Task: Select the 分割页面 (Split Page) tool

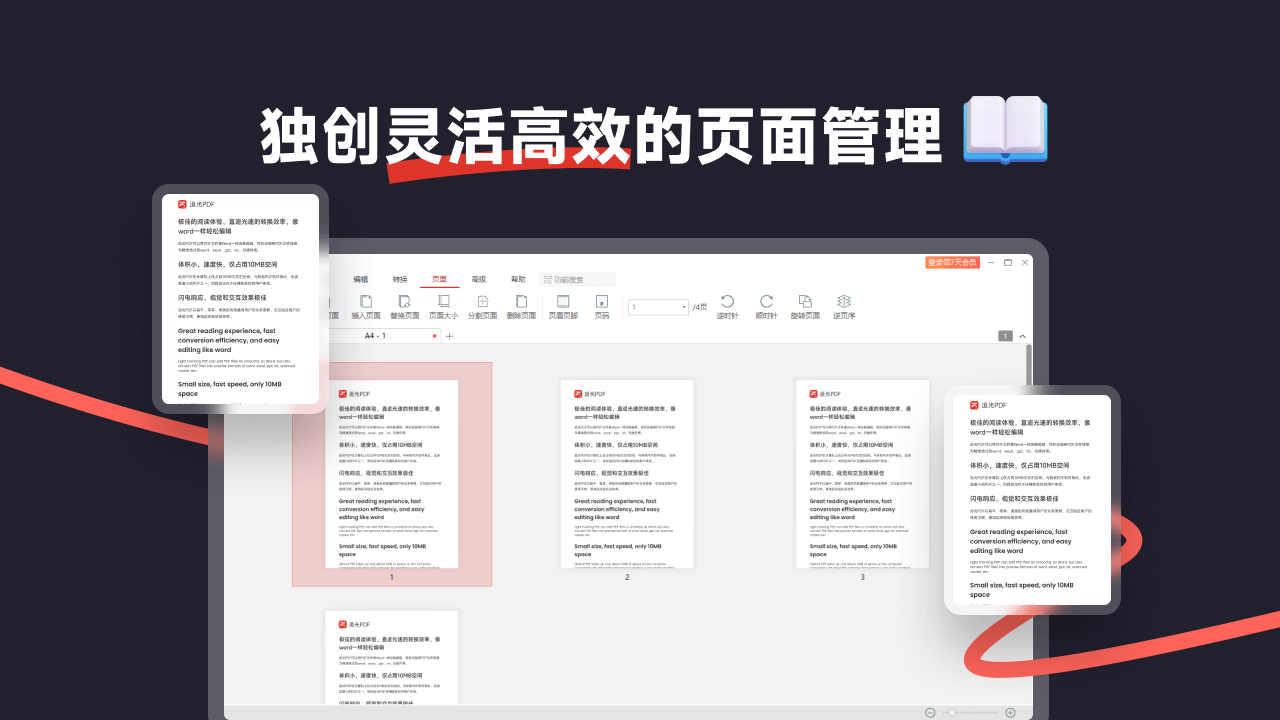Action: (x=482, y=303)
